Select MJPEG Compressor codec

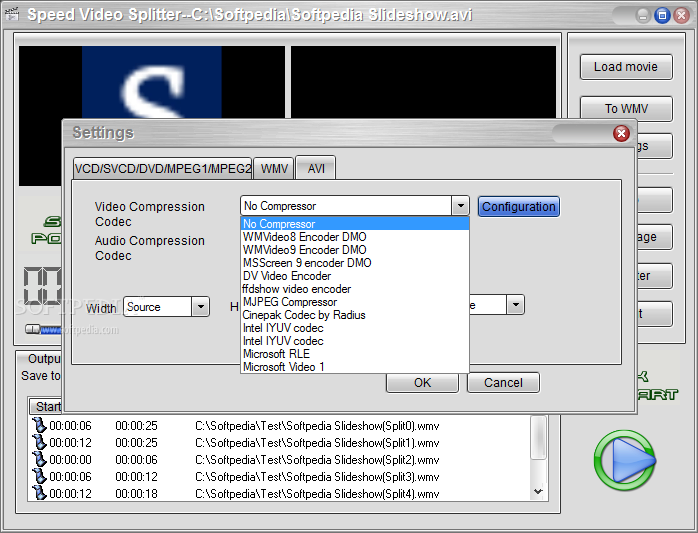[x=355, y=302]
